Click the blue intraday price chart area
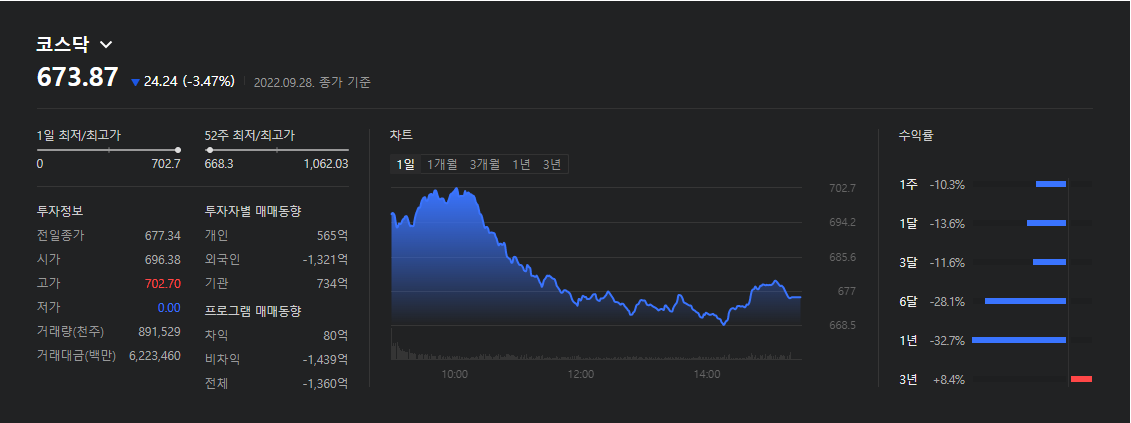This screenshot has height=423, width=1131. coord(596,257)
